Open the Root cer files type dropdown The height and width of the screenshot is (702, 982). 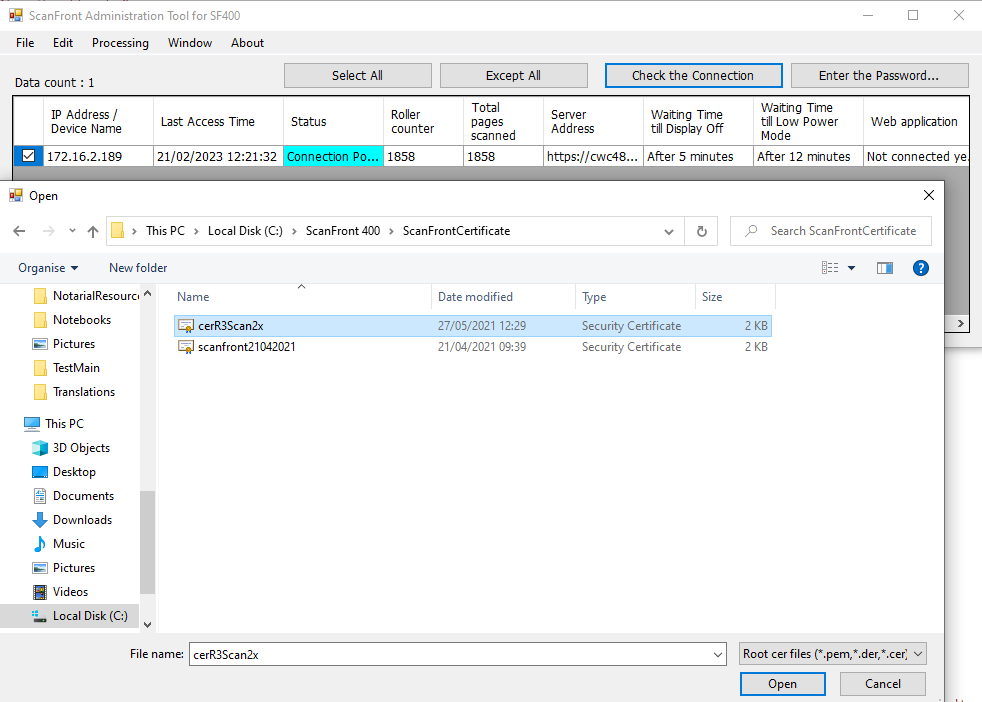click(832, 654)
